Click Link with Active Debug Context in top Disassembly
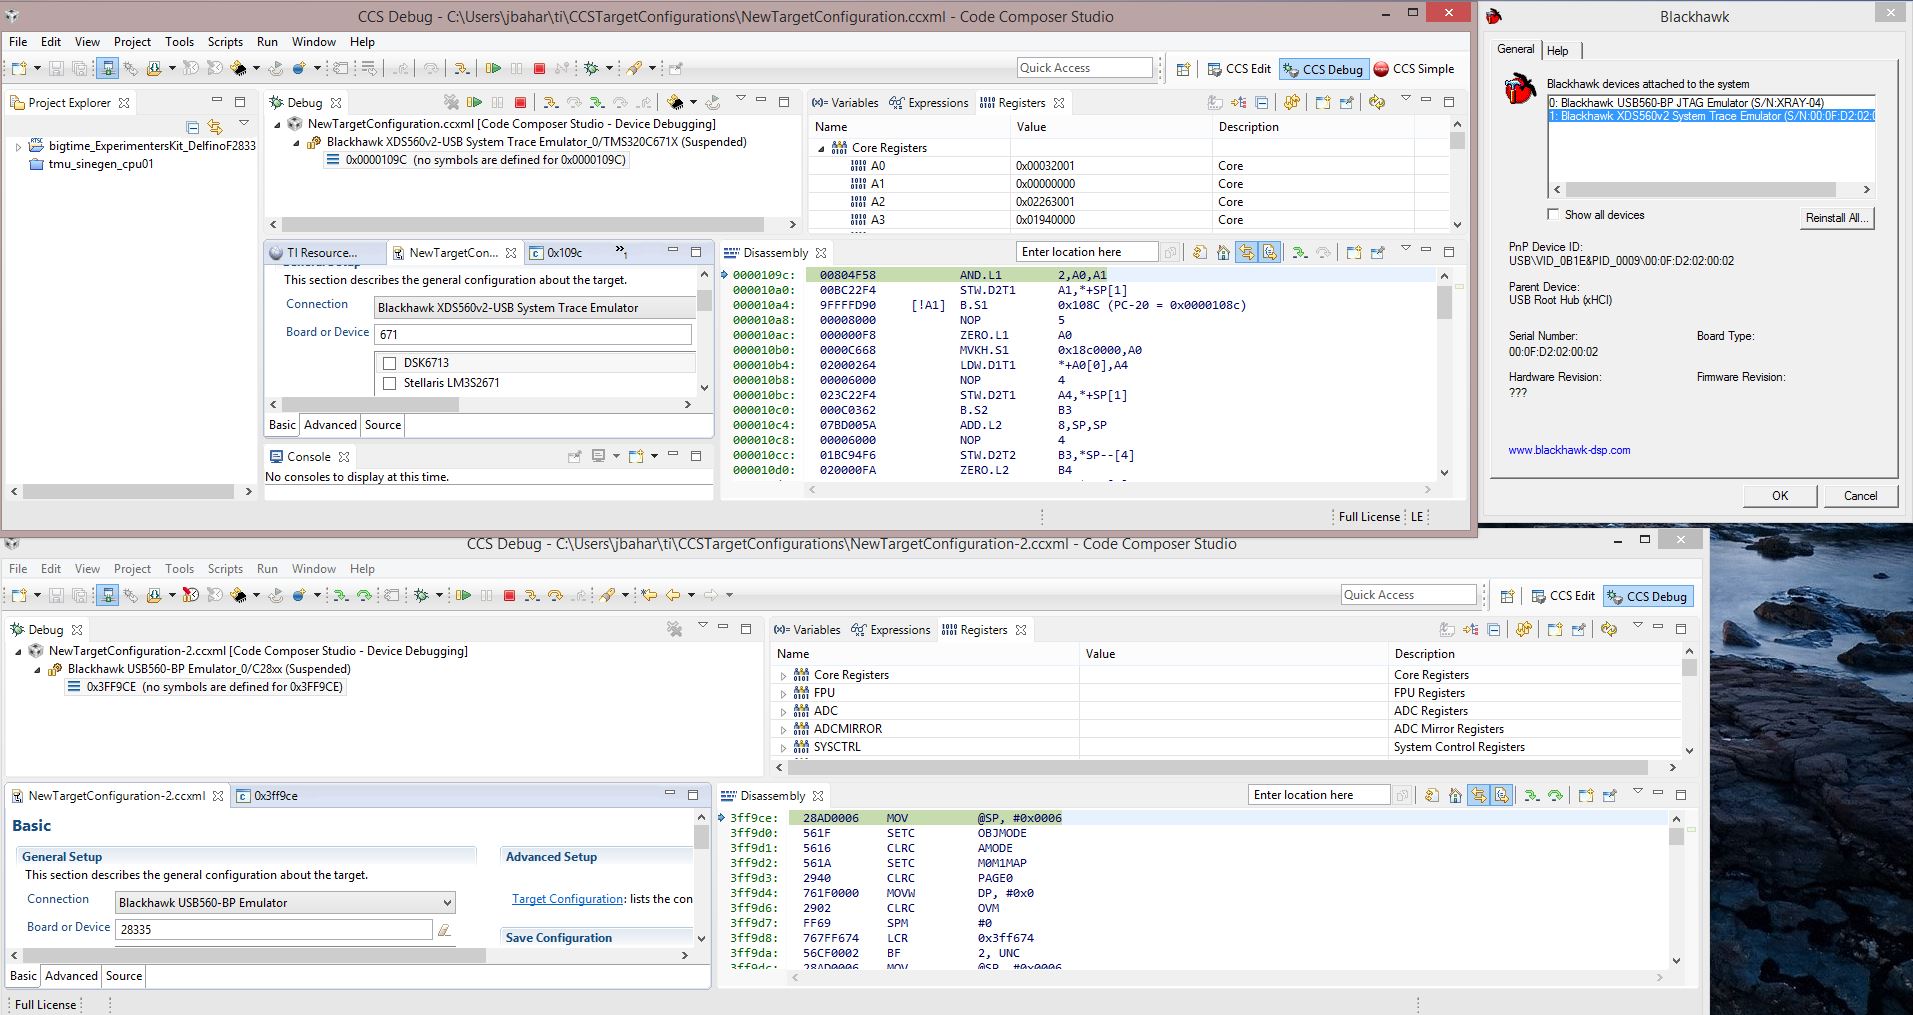Screen dimensions: 1913x1015 click(x=1247, y=252)
